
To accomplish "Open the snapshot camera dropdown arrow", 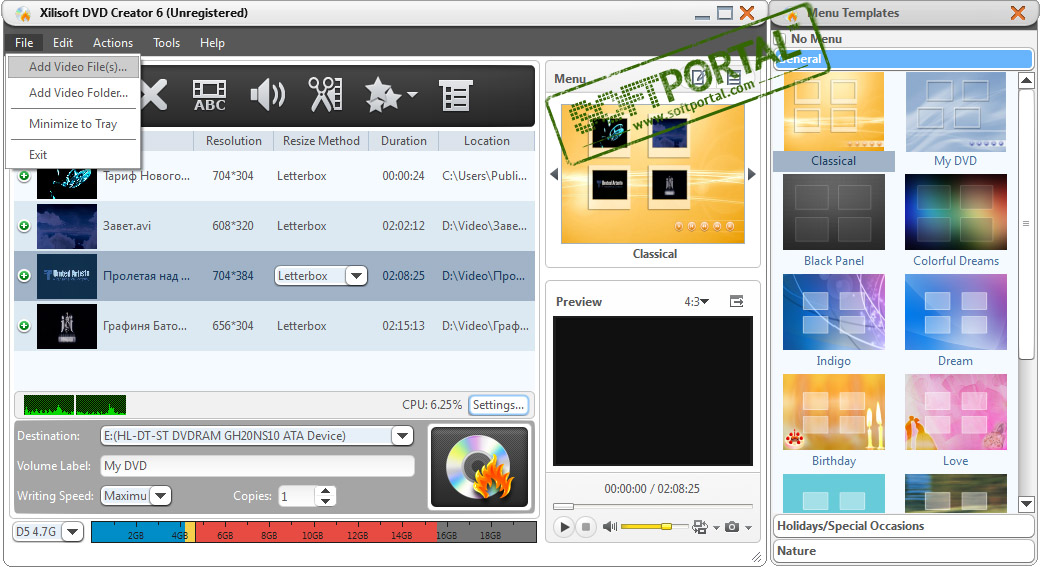I will coord(748,528).
